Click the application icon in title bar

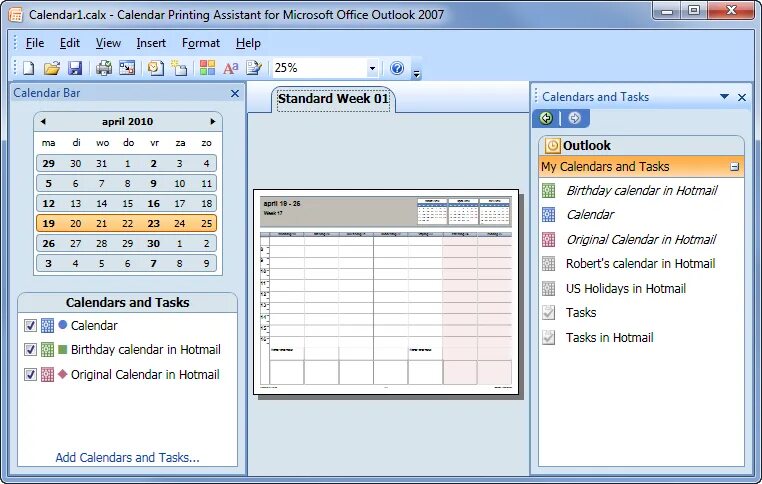click(x=16, y=15)
